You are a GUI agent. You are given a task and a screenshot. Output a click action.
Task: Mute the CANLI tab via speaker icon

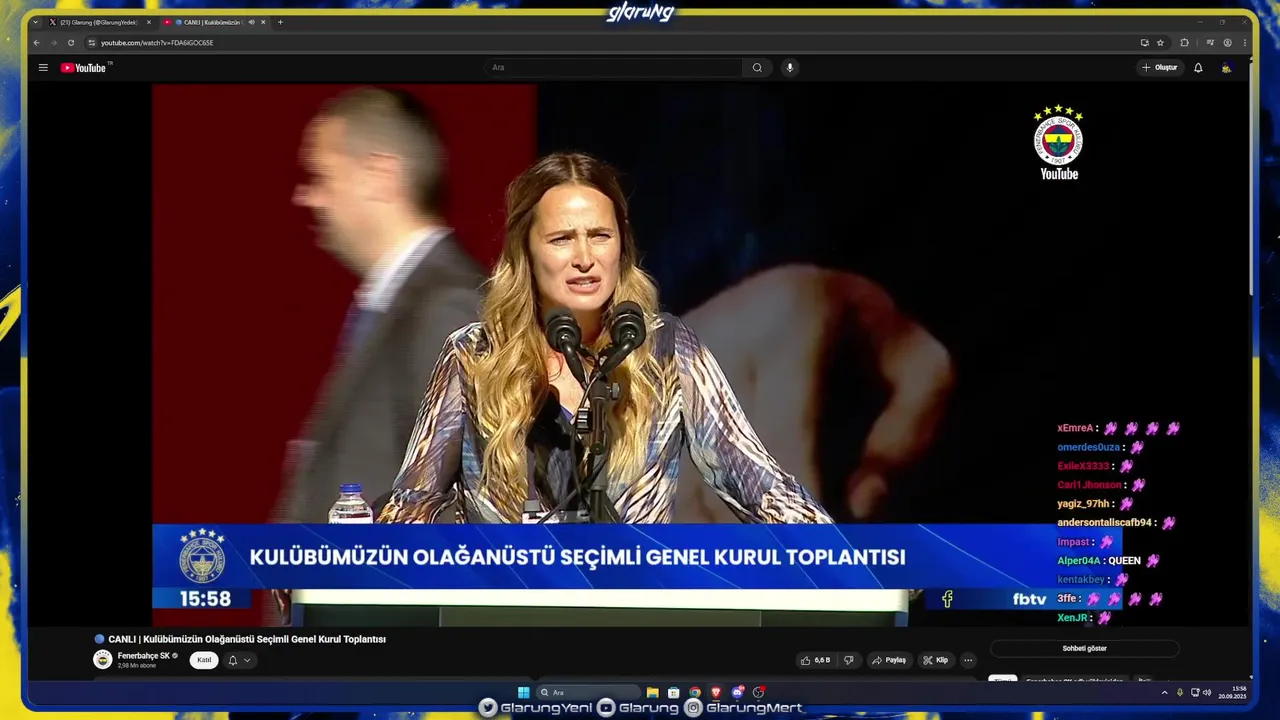coord(251,22)
